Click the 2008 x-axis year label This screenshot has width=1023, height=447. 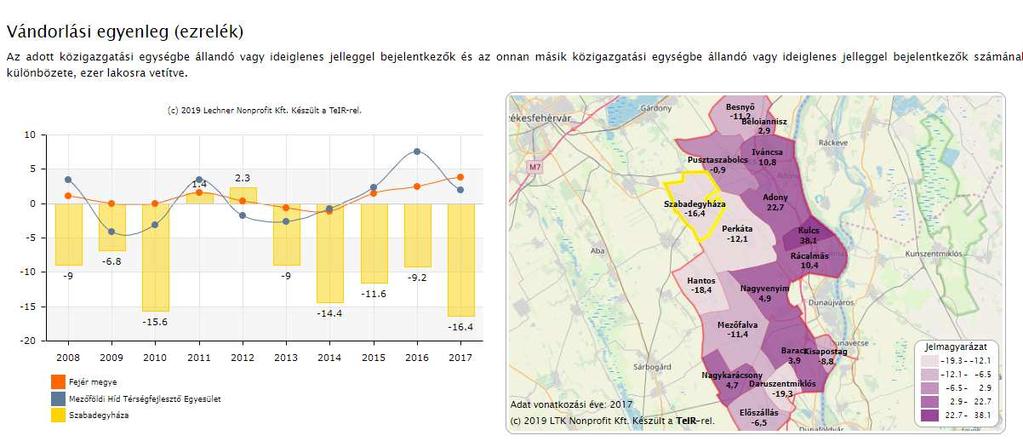[x=69, y=358]
